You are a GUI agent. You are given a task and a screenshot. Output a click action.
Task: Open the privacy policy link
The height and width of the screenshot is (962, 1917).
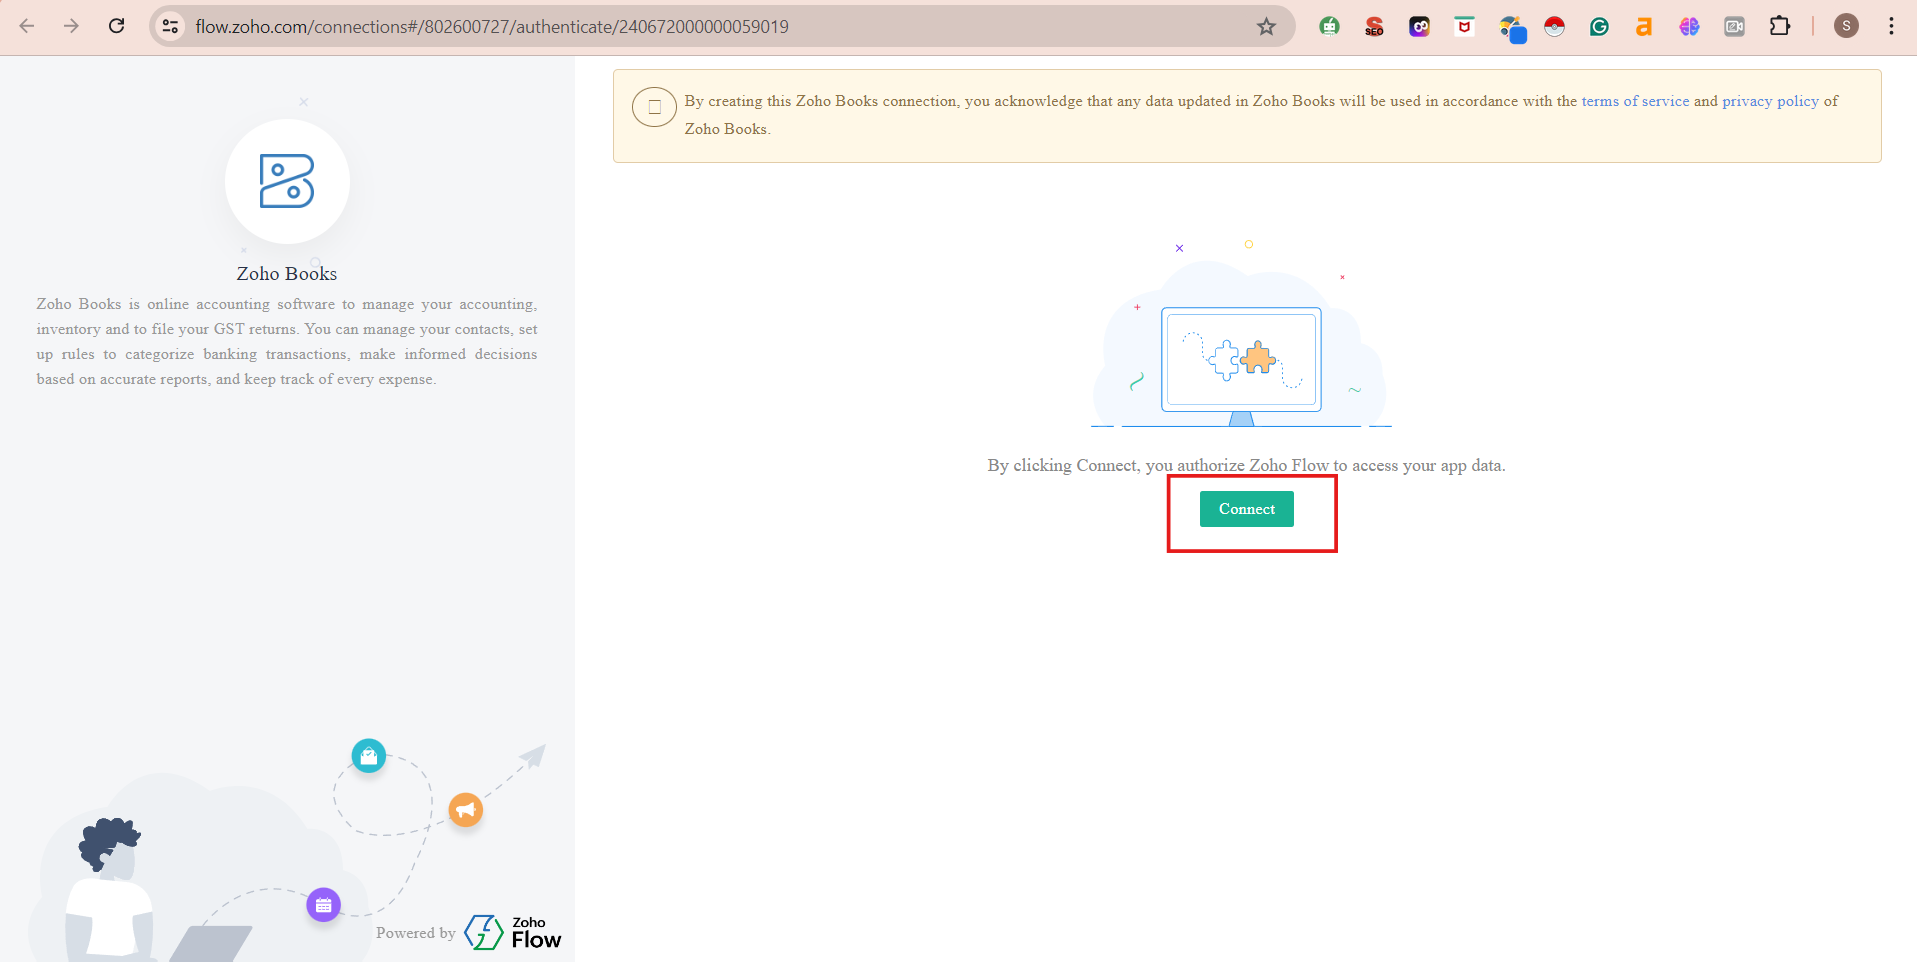pos(1770,101)
